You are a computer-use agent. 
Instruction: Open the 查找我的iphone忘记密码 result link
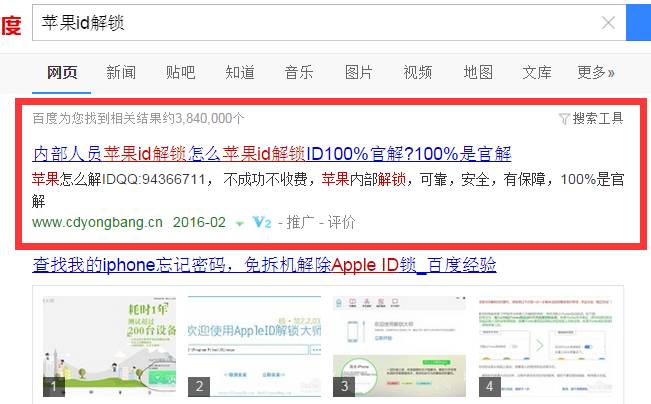(x=264, y=265)
